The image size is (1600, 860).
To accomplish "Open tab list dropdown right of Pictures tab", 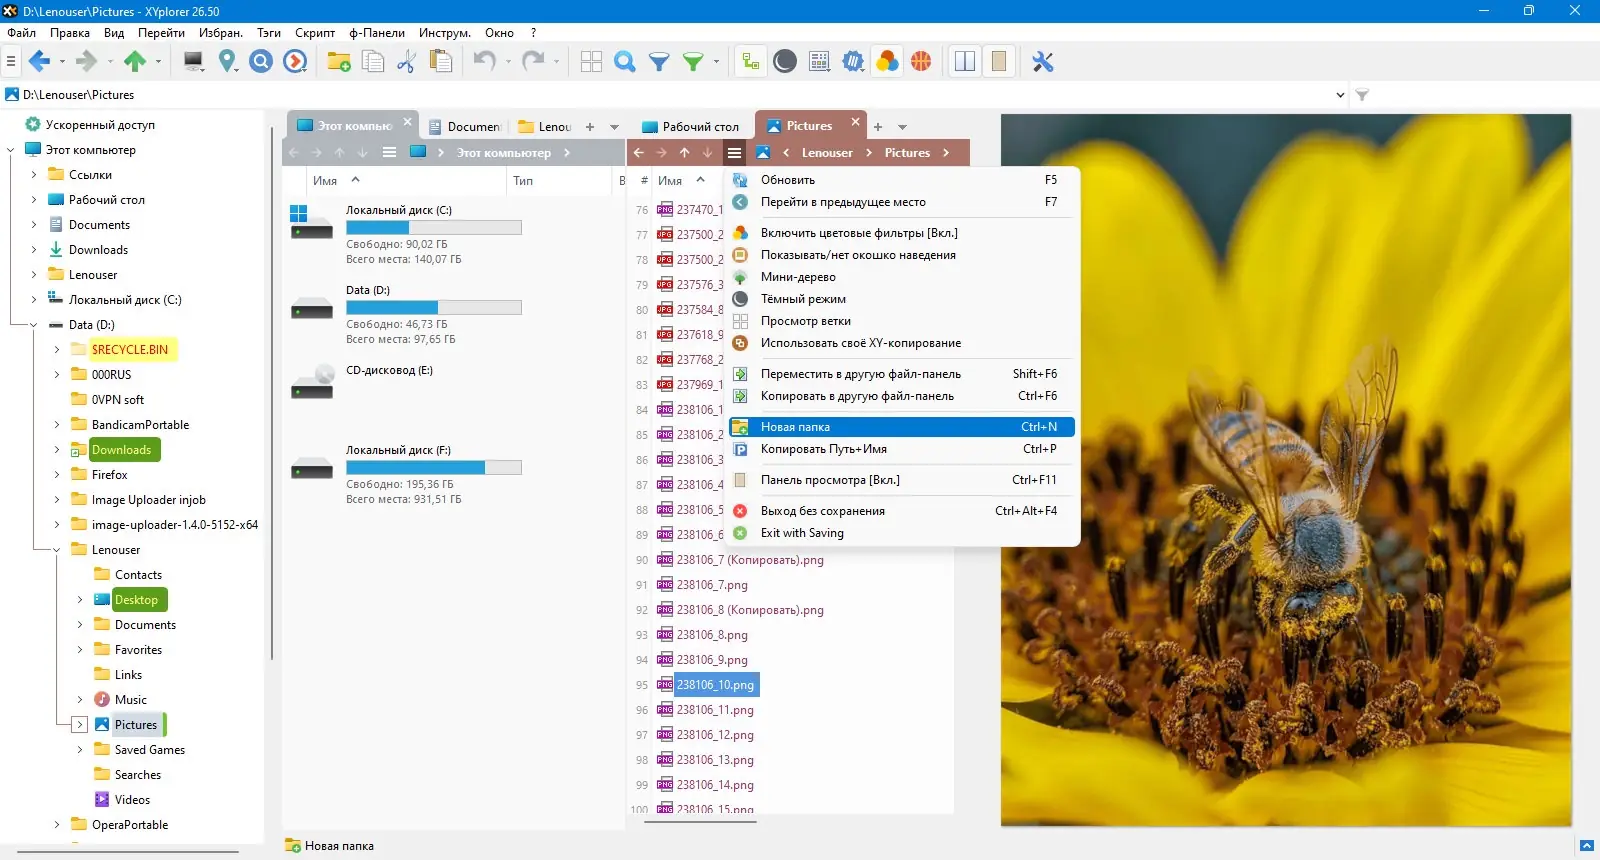I will (902, 127).
